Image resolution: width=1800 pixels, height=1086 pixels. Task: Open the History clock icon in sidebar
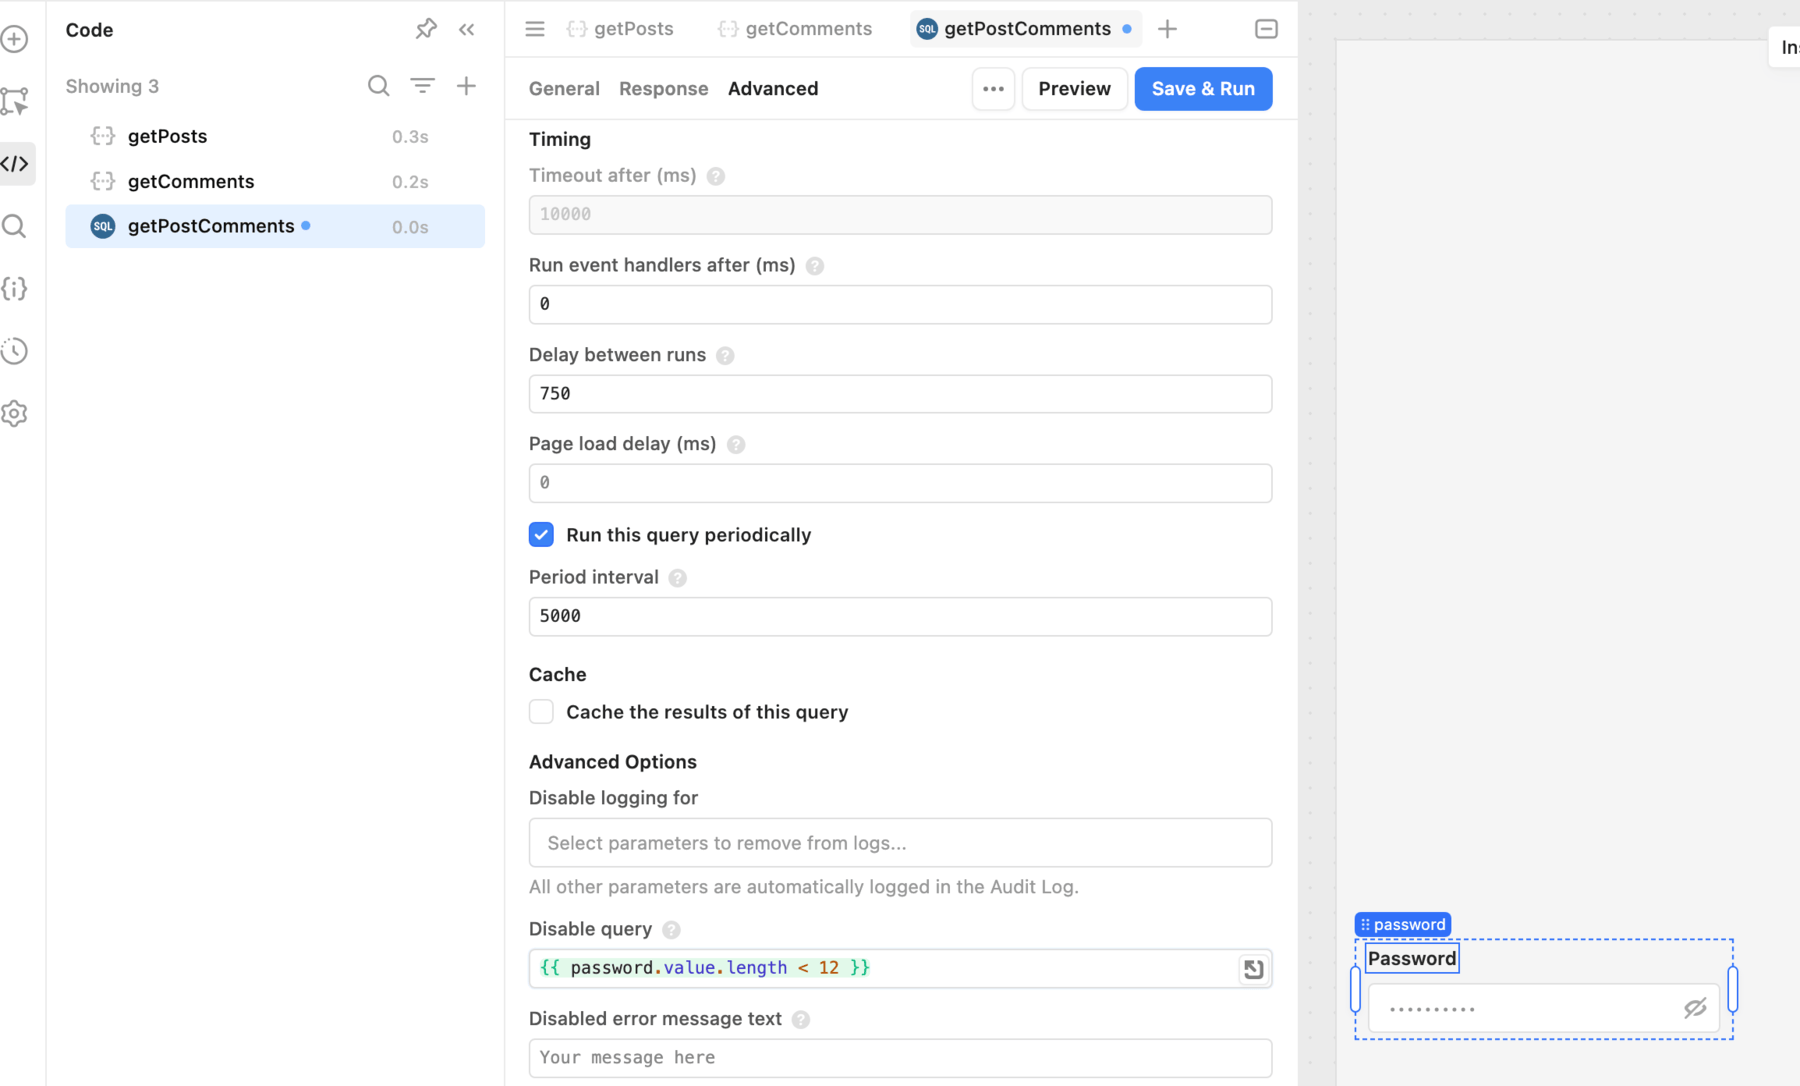pyautogui.click(x=14, y=351)
